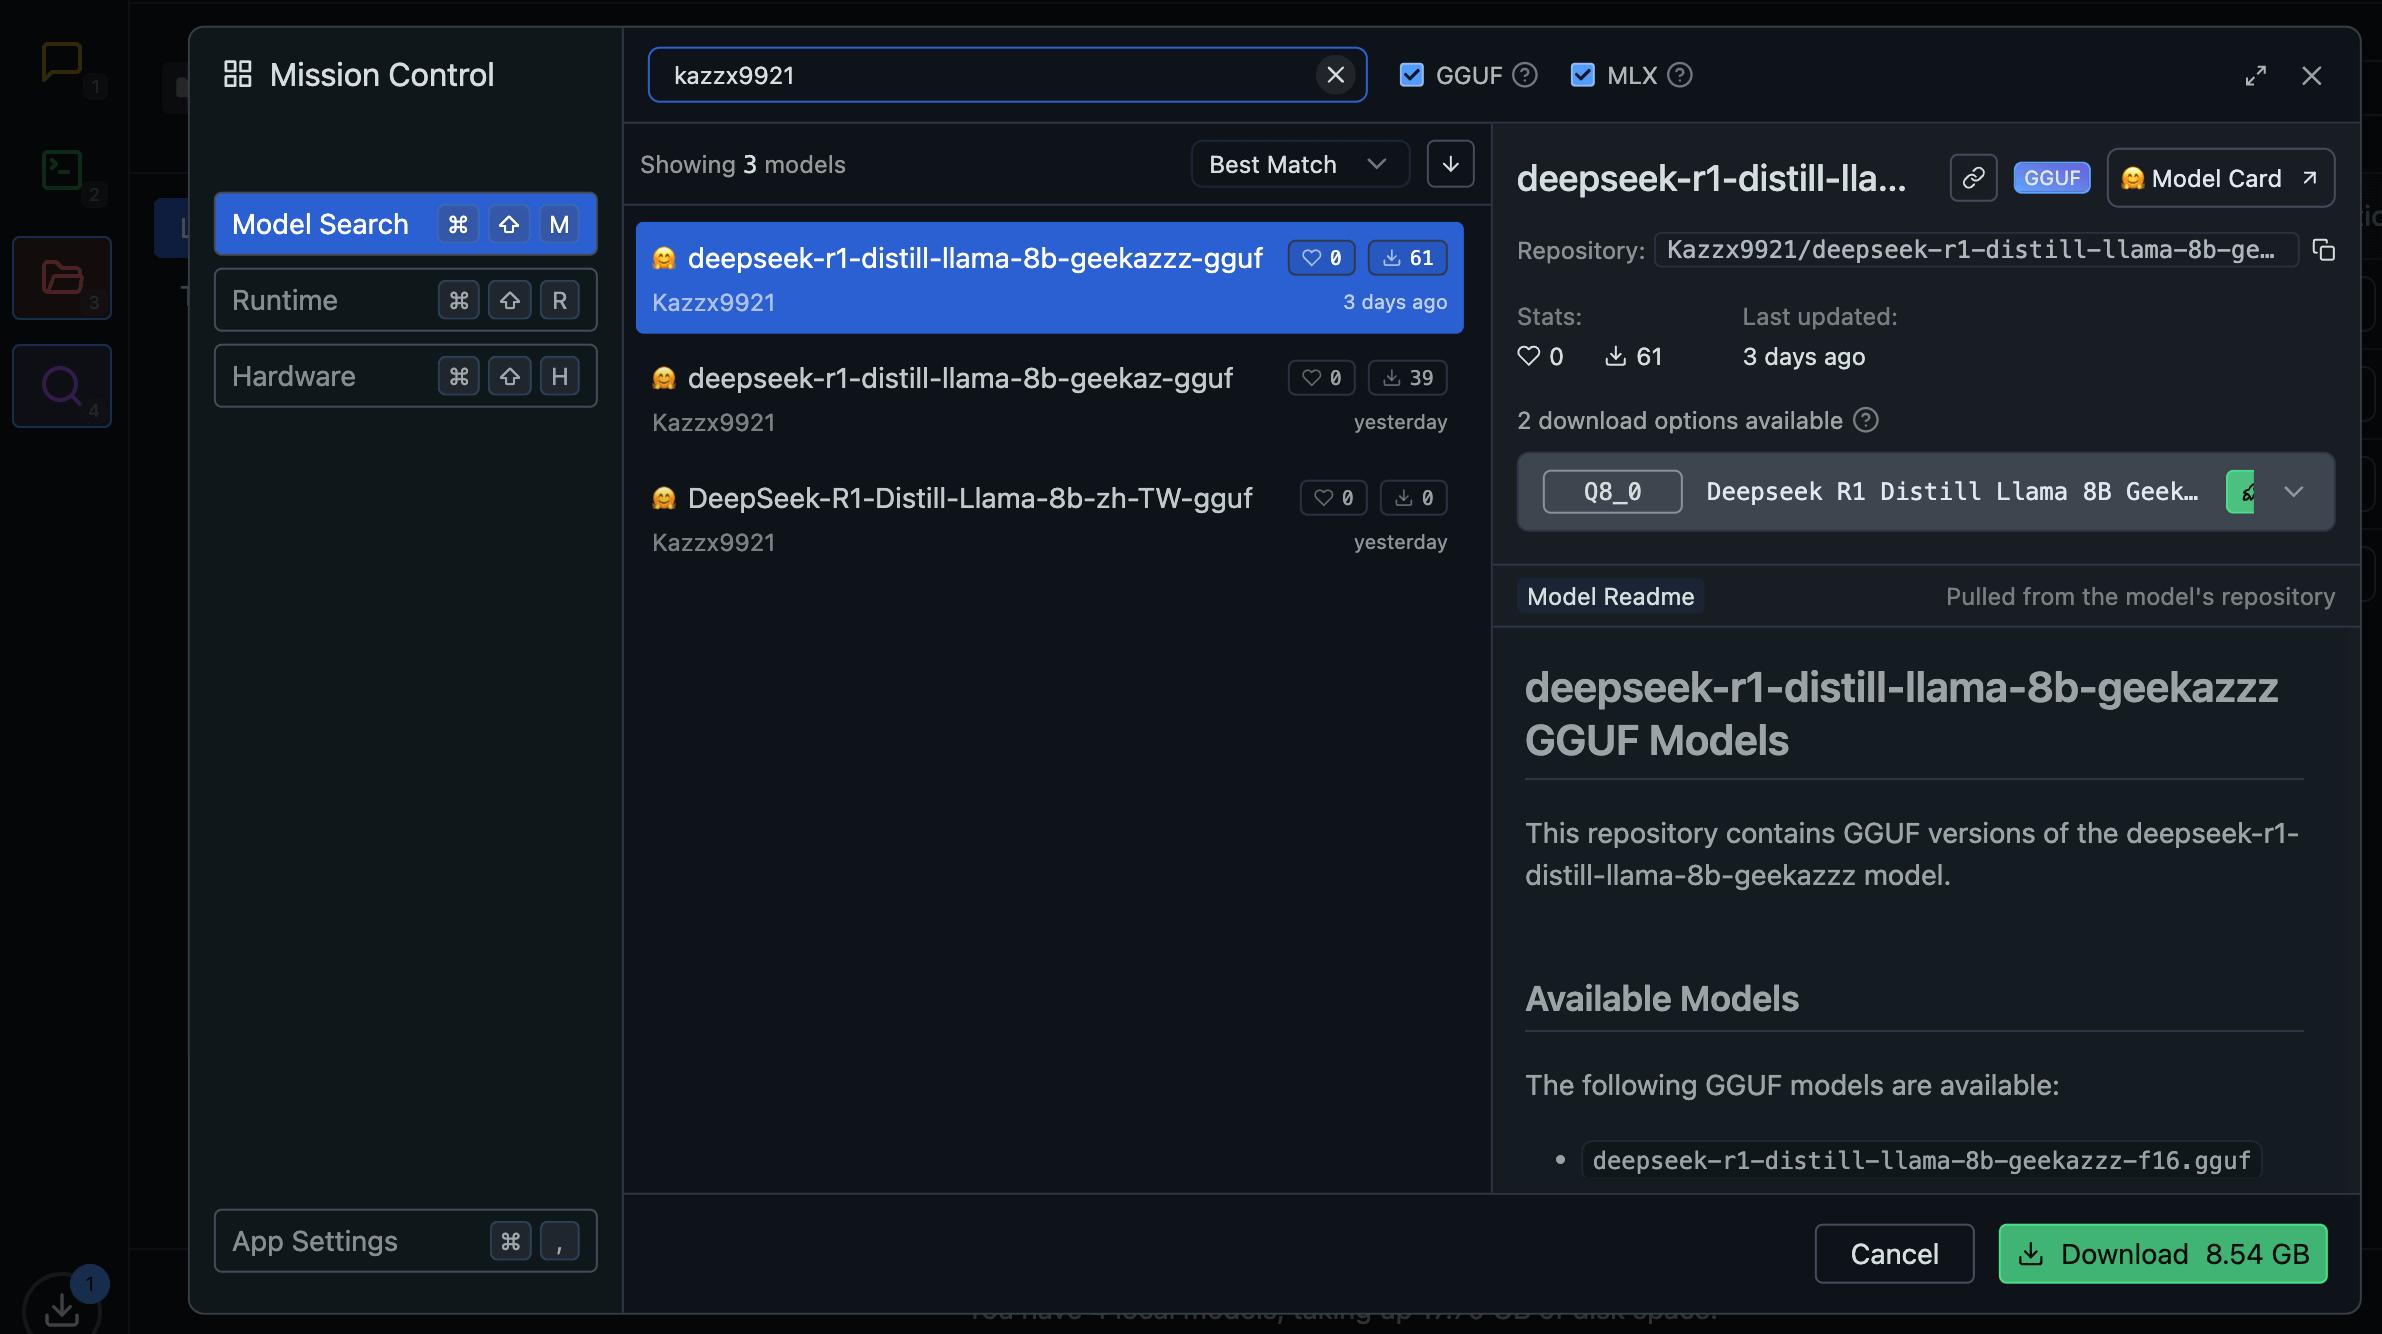
Task: Click downloads badge on zh-TW-gguf row
Action: click(1413, 498)
